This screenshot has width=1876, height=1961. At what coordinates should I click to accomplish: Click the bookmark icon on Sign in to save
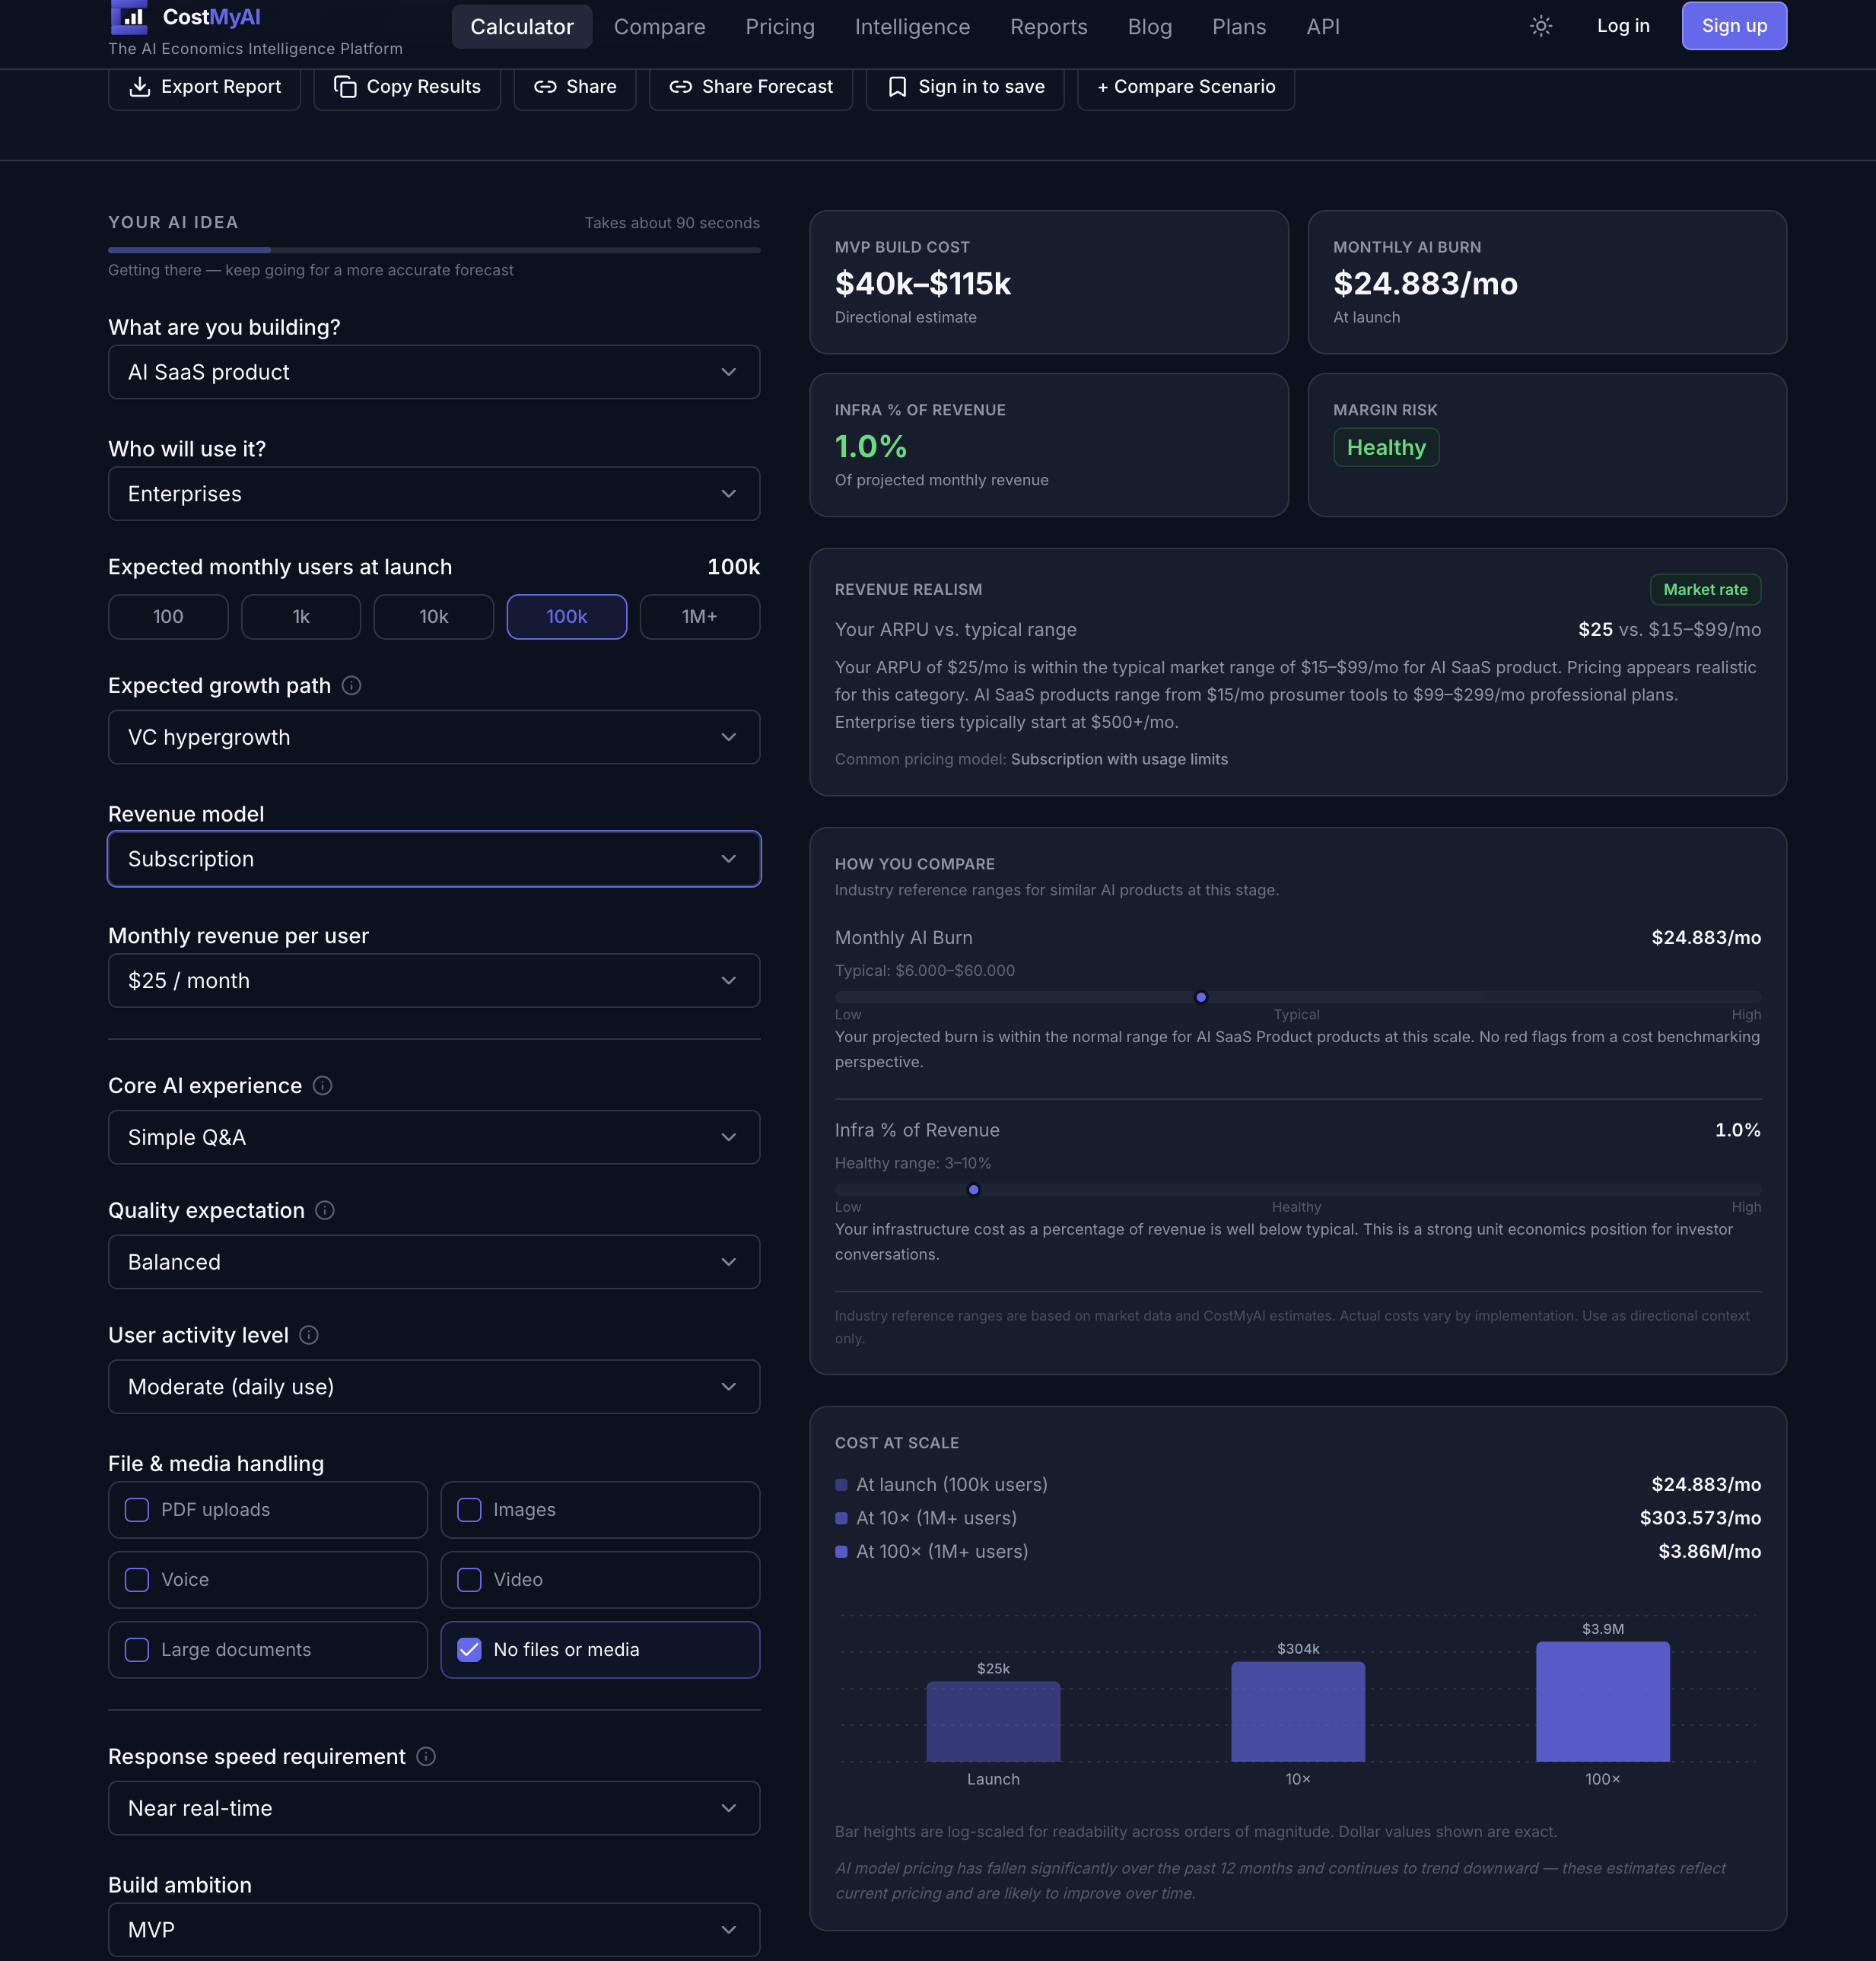tap(898, 87)
